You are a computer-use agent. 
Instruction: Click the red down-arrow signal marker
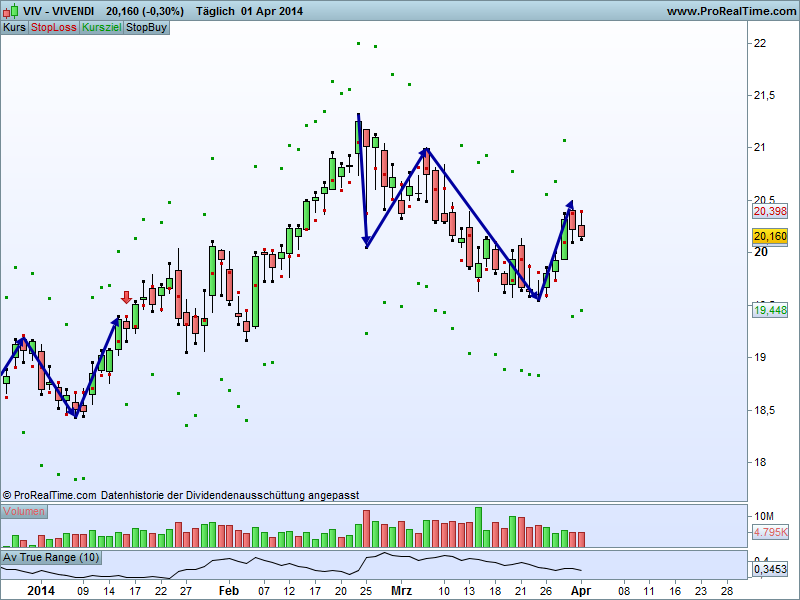(127, 297)
